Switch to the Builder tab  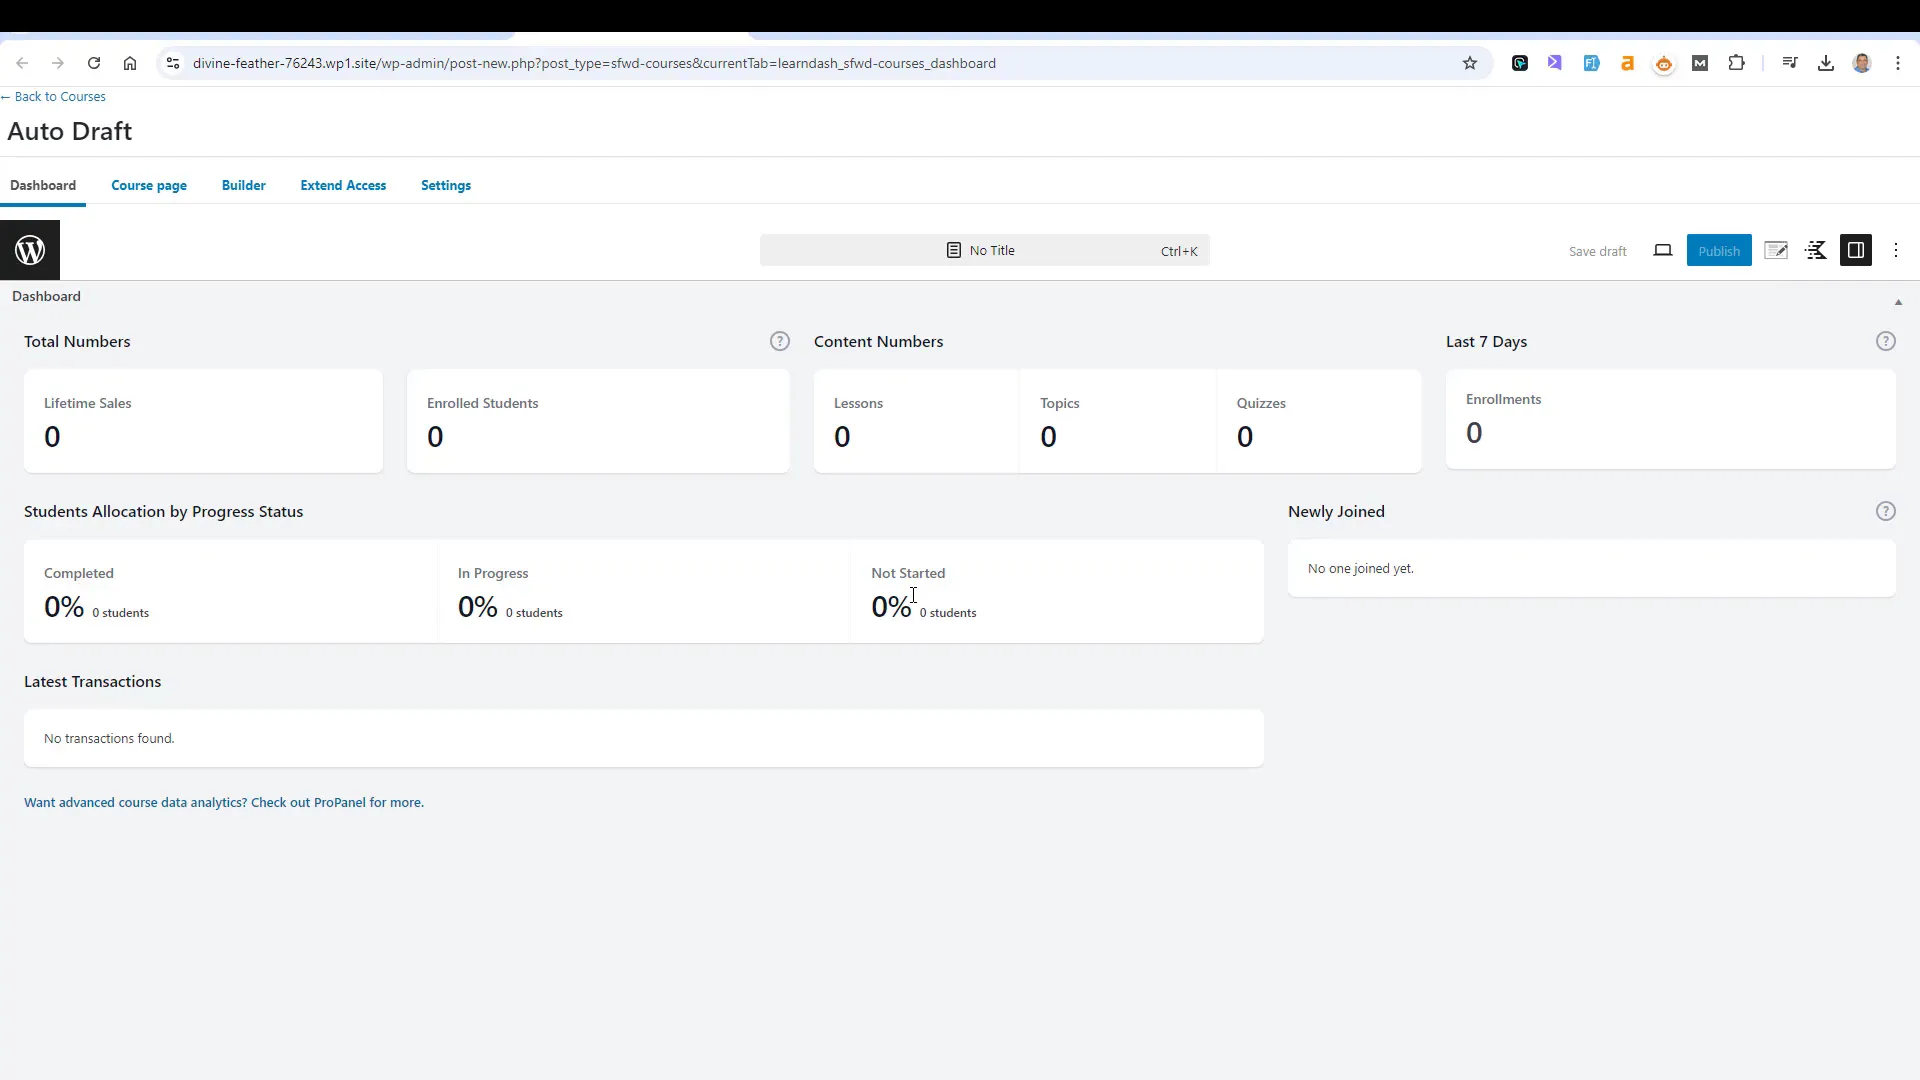click(x=244, y=185)
